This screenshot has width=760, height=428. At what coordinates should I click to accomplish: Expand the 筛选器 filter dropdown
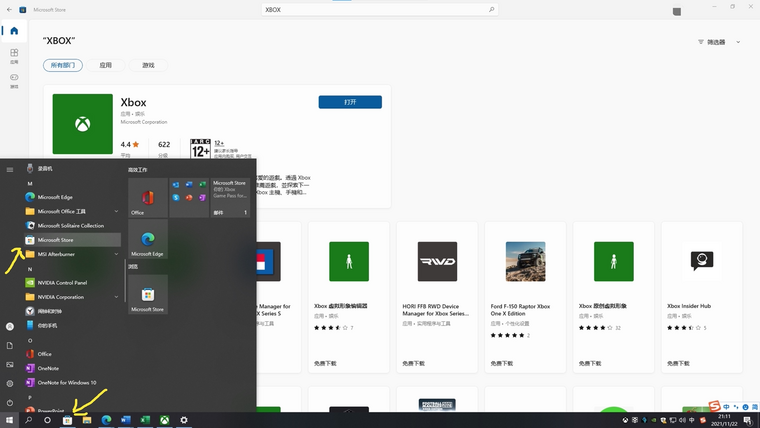point(718,42)
